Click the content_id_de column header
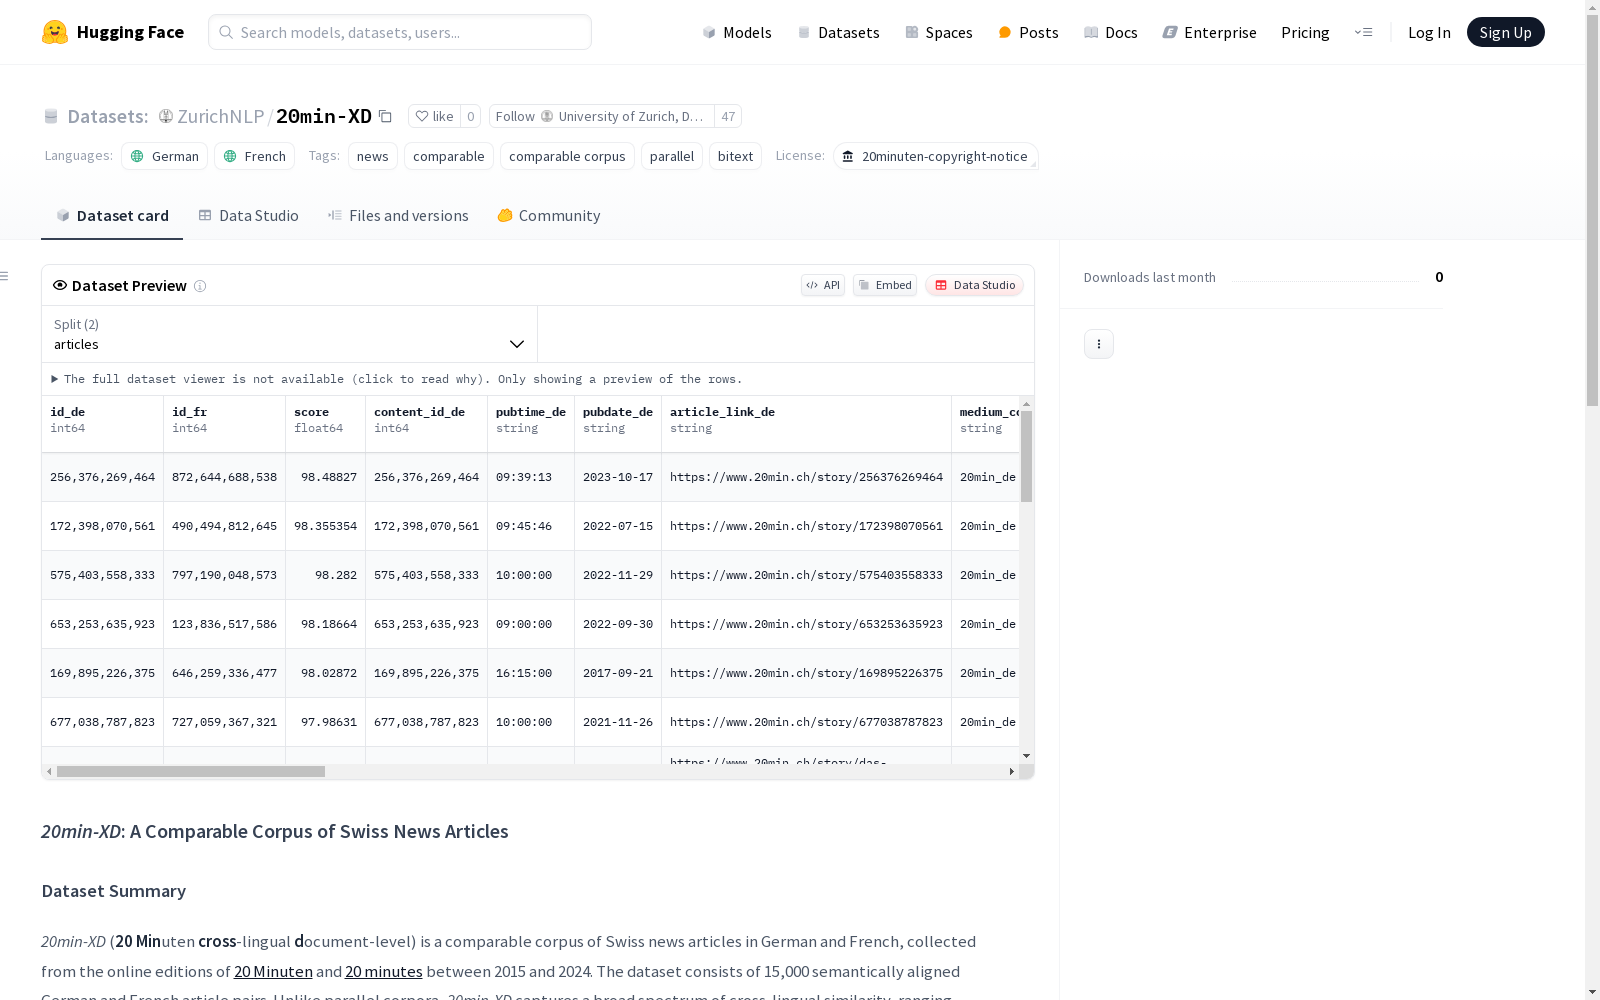The image size is (1600, 1000). pos(426,424)
